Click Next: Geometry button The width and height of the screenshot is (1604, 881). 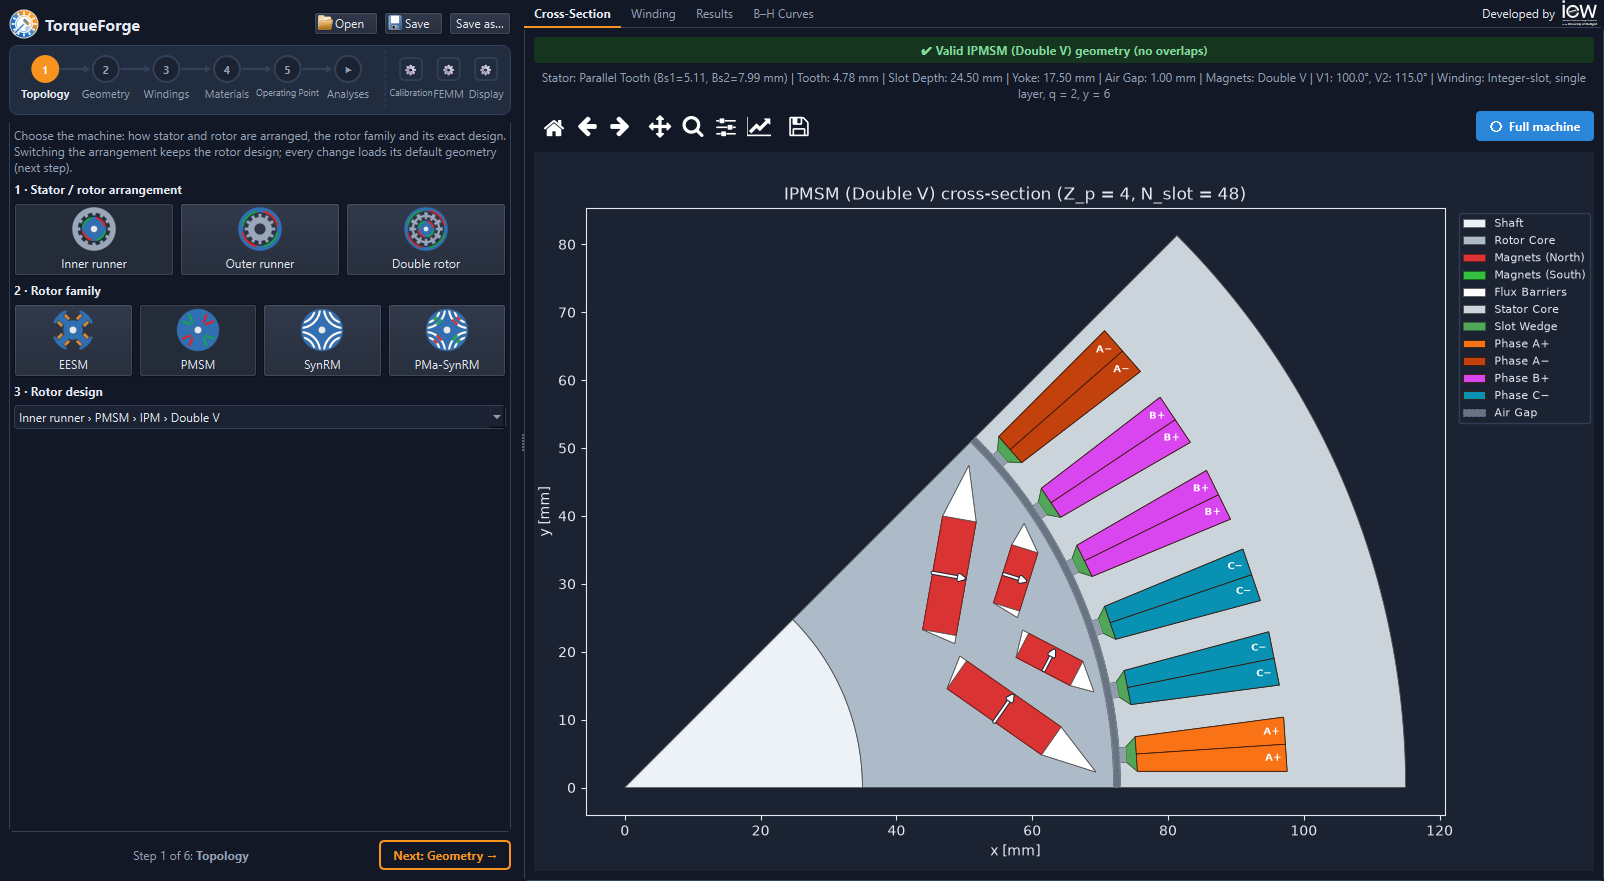pos(445,855)
